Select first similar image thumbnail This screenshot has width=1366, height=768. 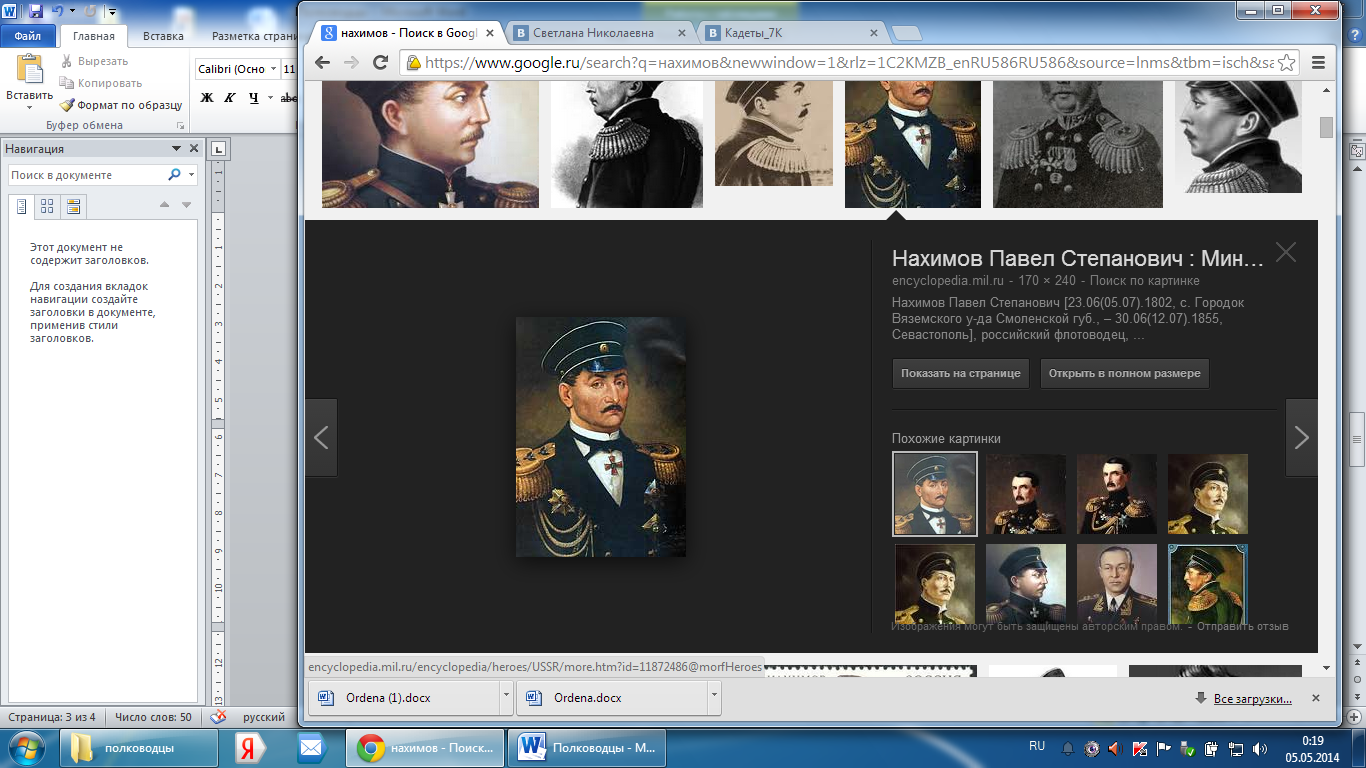click(935, 494)
